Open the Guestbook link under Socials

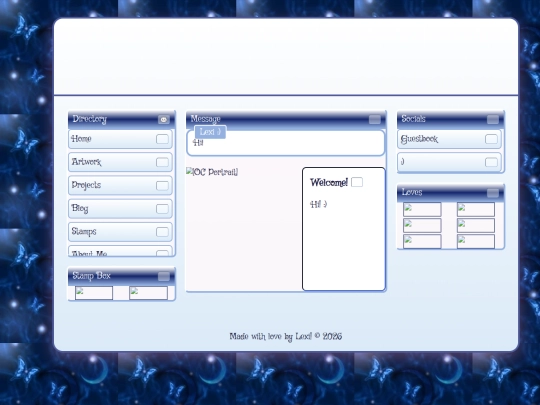449,139
